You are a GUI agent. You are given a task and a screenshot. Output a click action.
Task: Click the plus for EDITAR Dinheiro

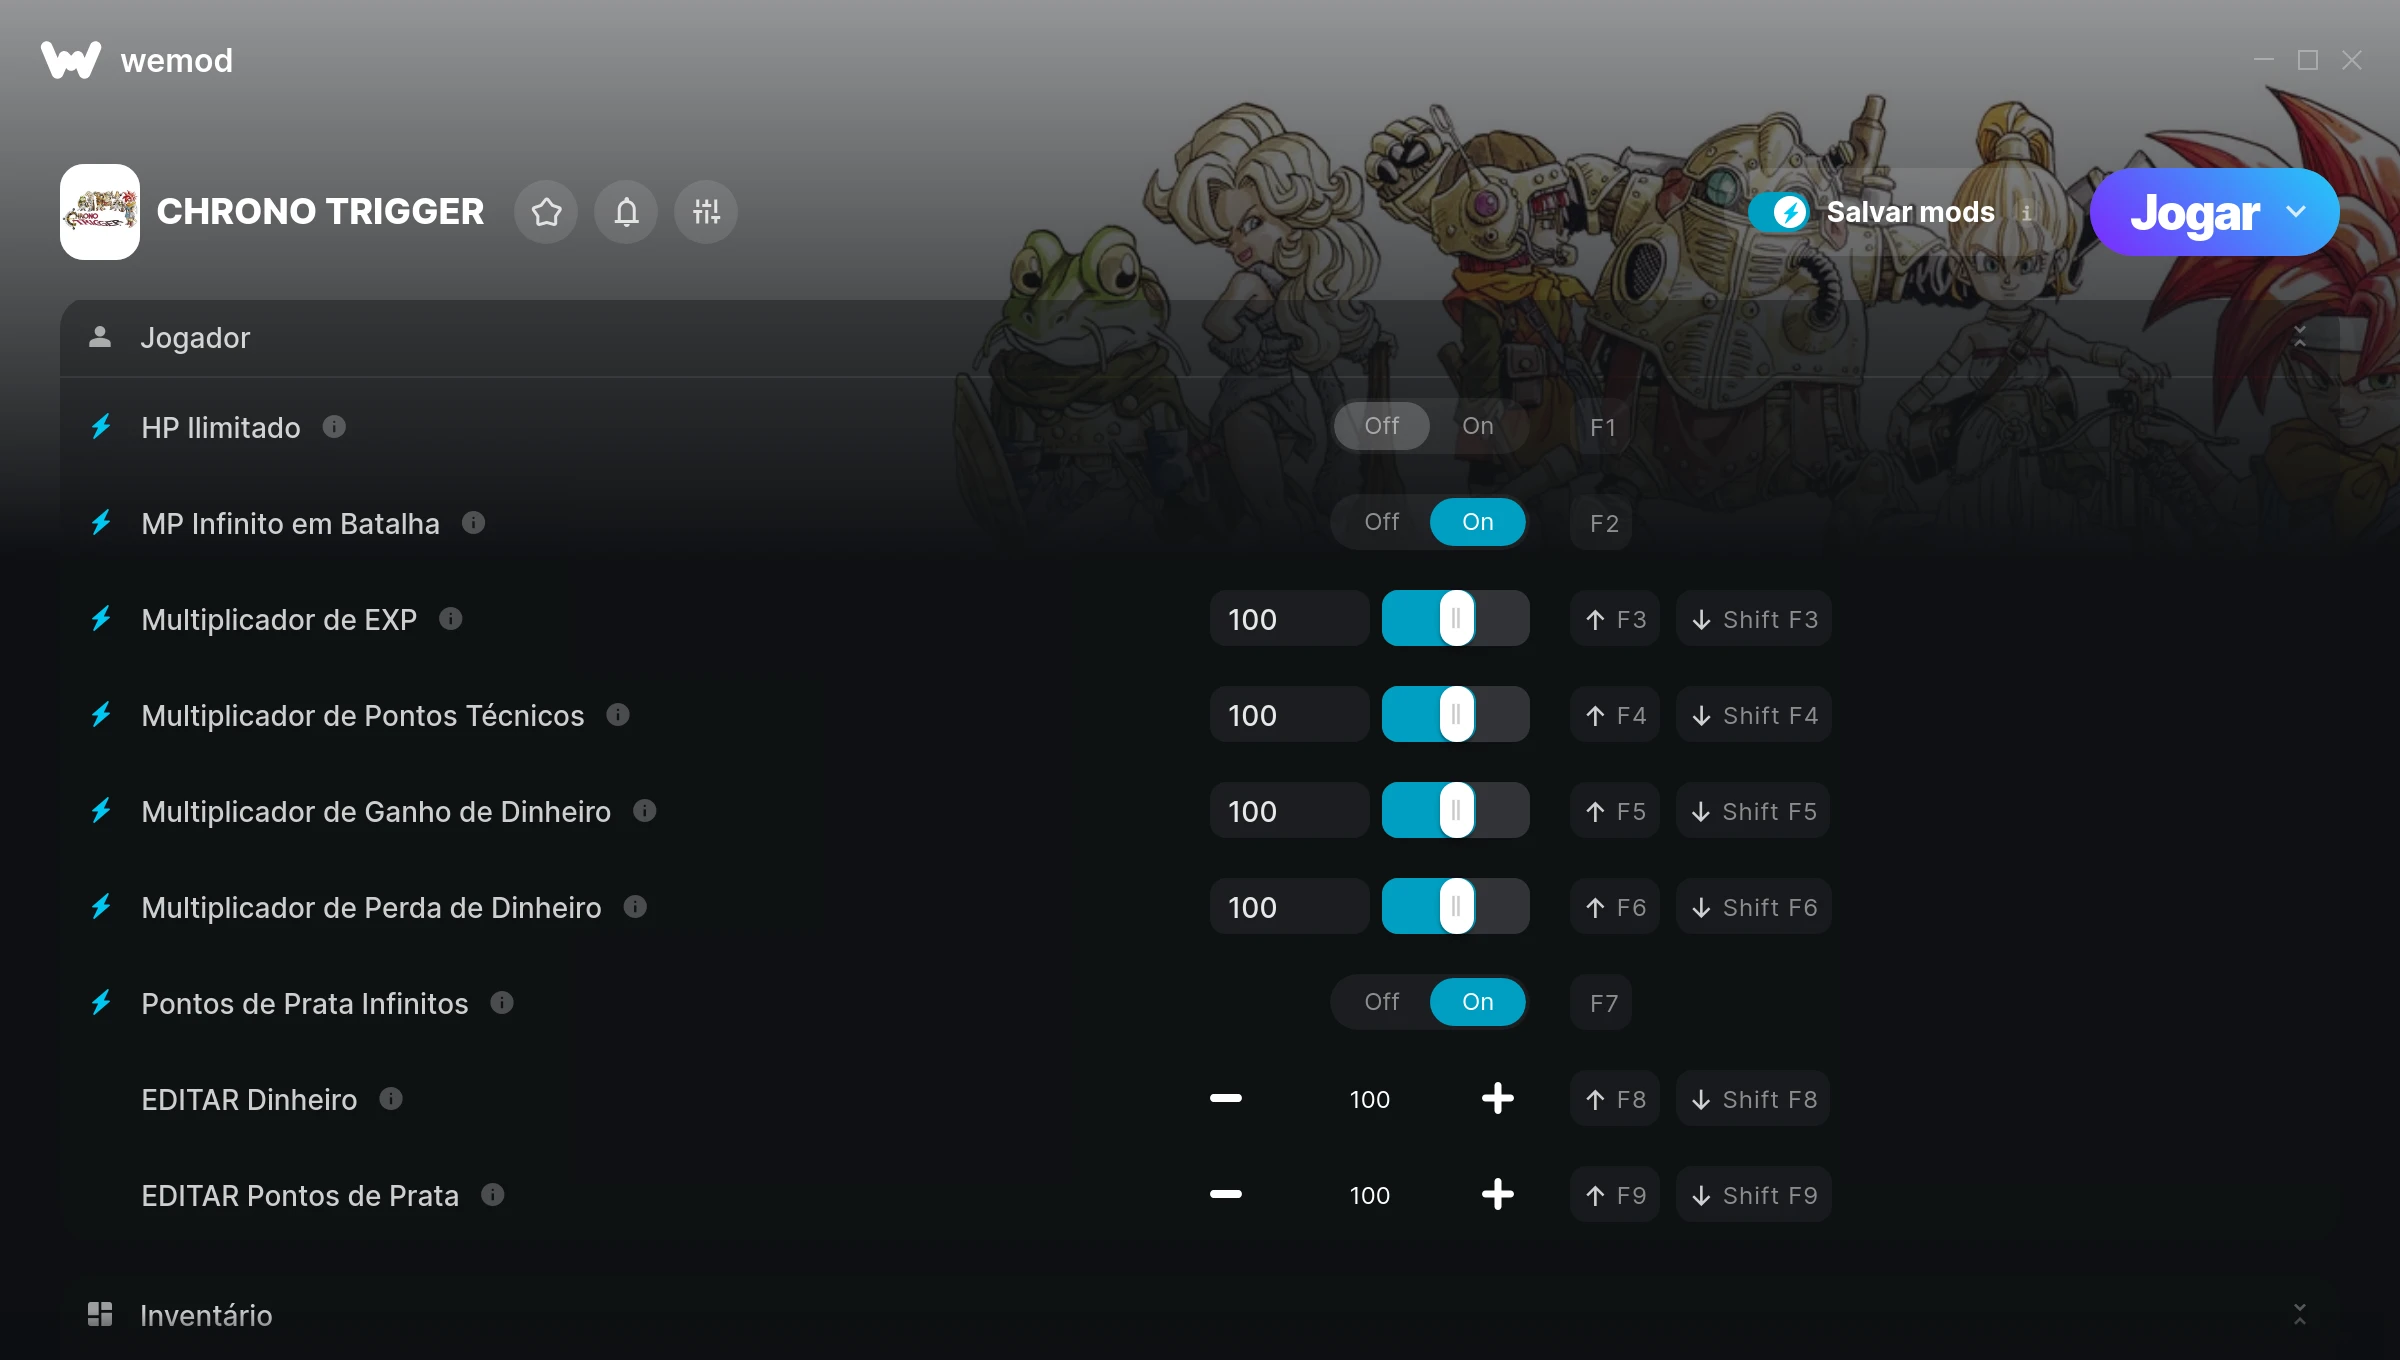tap(1497, 1099)
